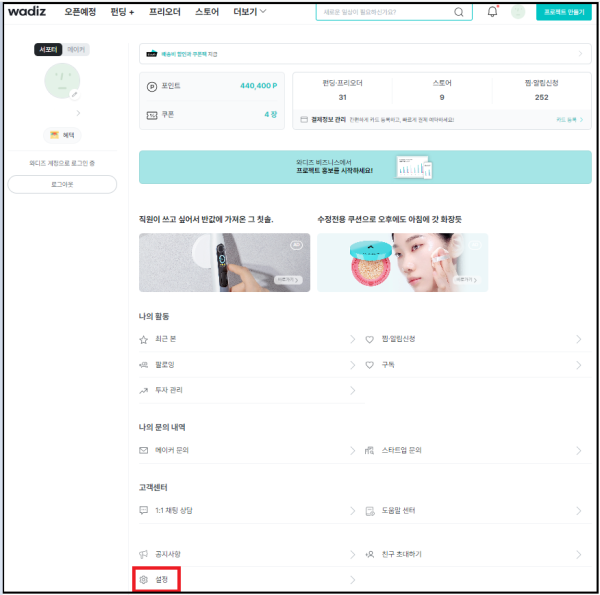
Task: Switch to 서포터 mode toggle
Action: click(x=48, y=49)
